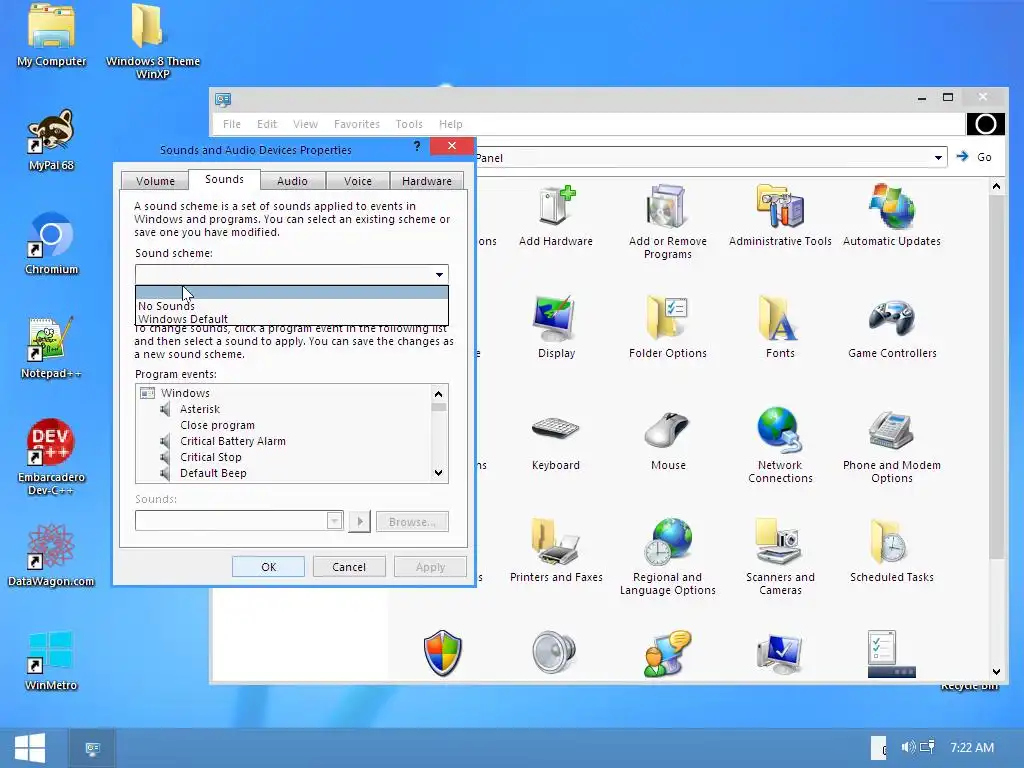Image resolution: width=1024 pixels, height=768 pixels.
Task: Click the speaker Sounds icon in Control Panel
Action: [554, 652]
